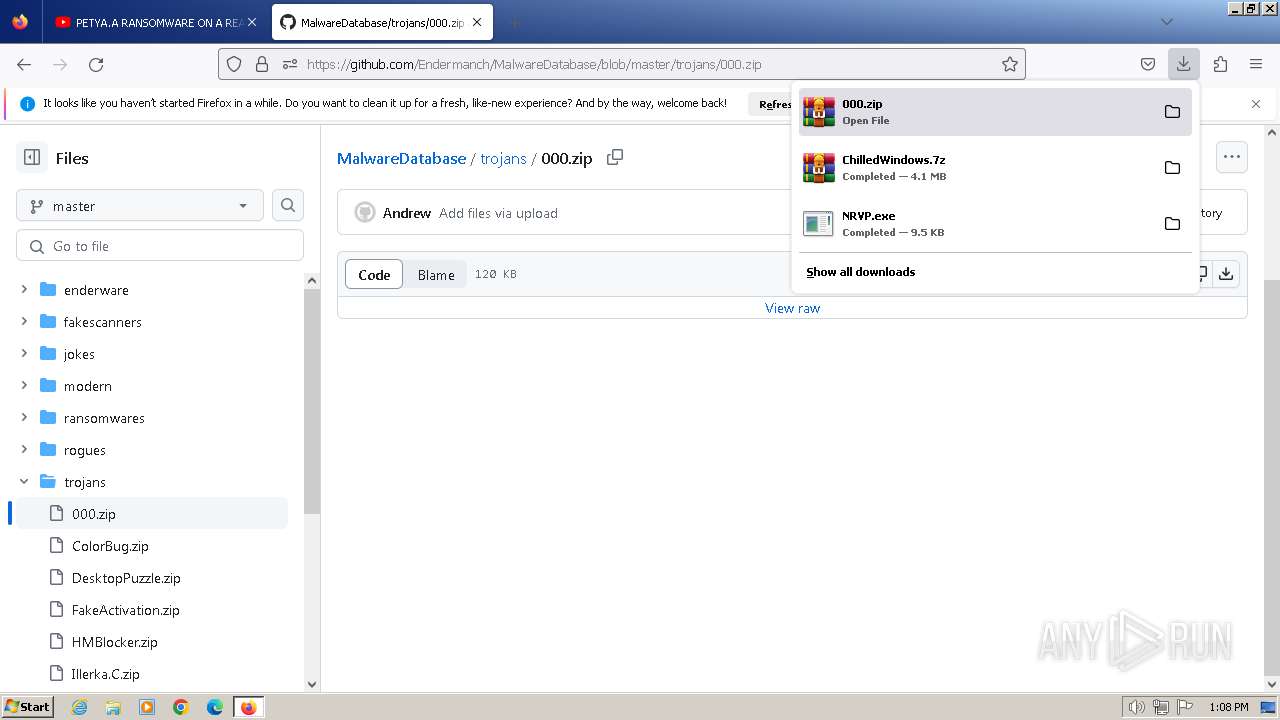Bookmark this page with star icon
1280x720 pixels.
click(1010, 64)
